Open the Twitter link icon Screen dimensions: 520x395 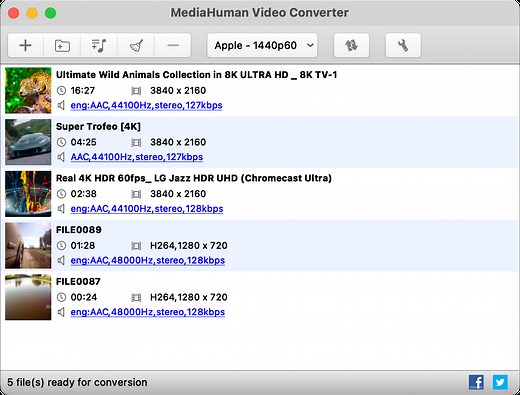[500, 382]
